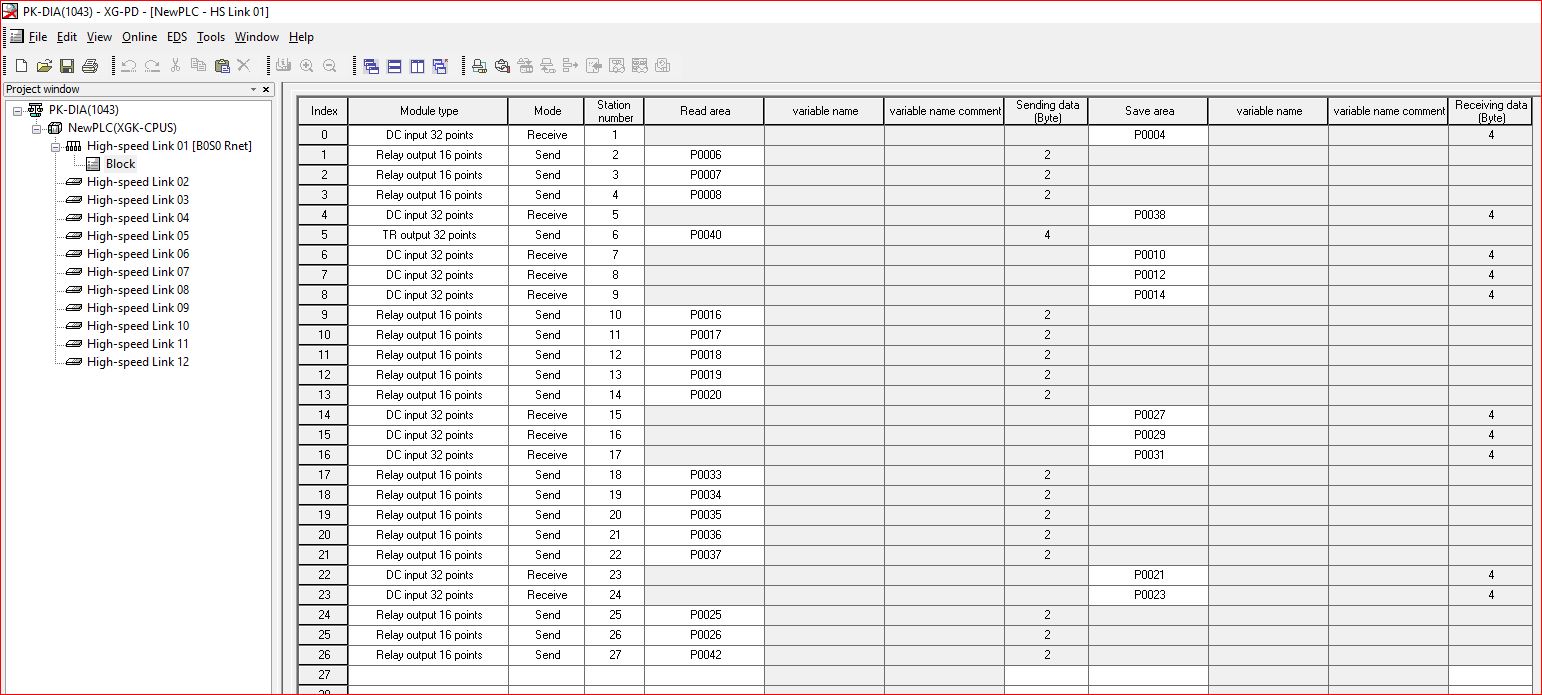The height and width of the screenshot is (695, 1542).
Task: Paste with the clipboard toolbar icon
Action: (221, 66)
